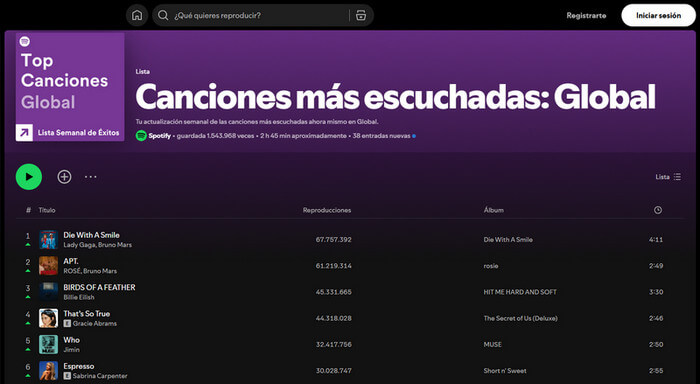Open album The Secret of Us (Deluxe)

521,318
